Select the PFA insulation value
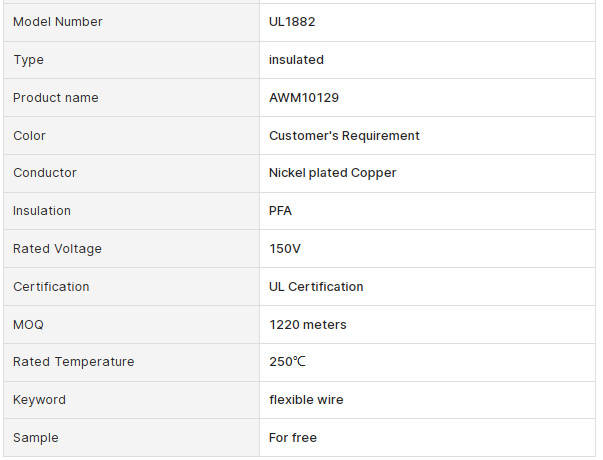This screenshot has width=603, height=460. click(280, 211)
